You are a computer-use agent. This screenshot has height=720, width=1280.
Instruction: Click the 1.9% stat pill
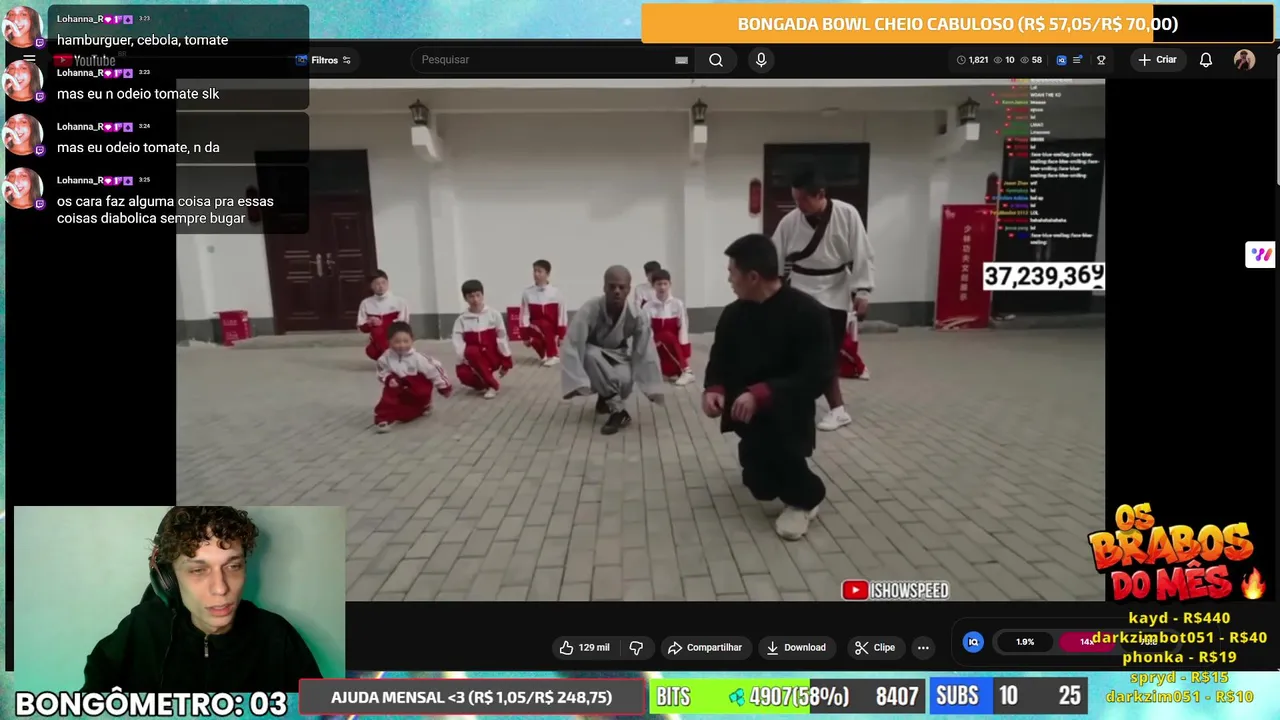click(x=1025, y=642)
